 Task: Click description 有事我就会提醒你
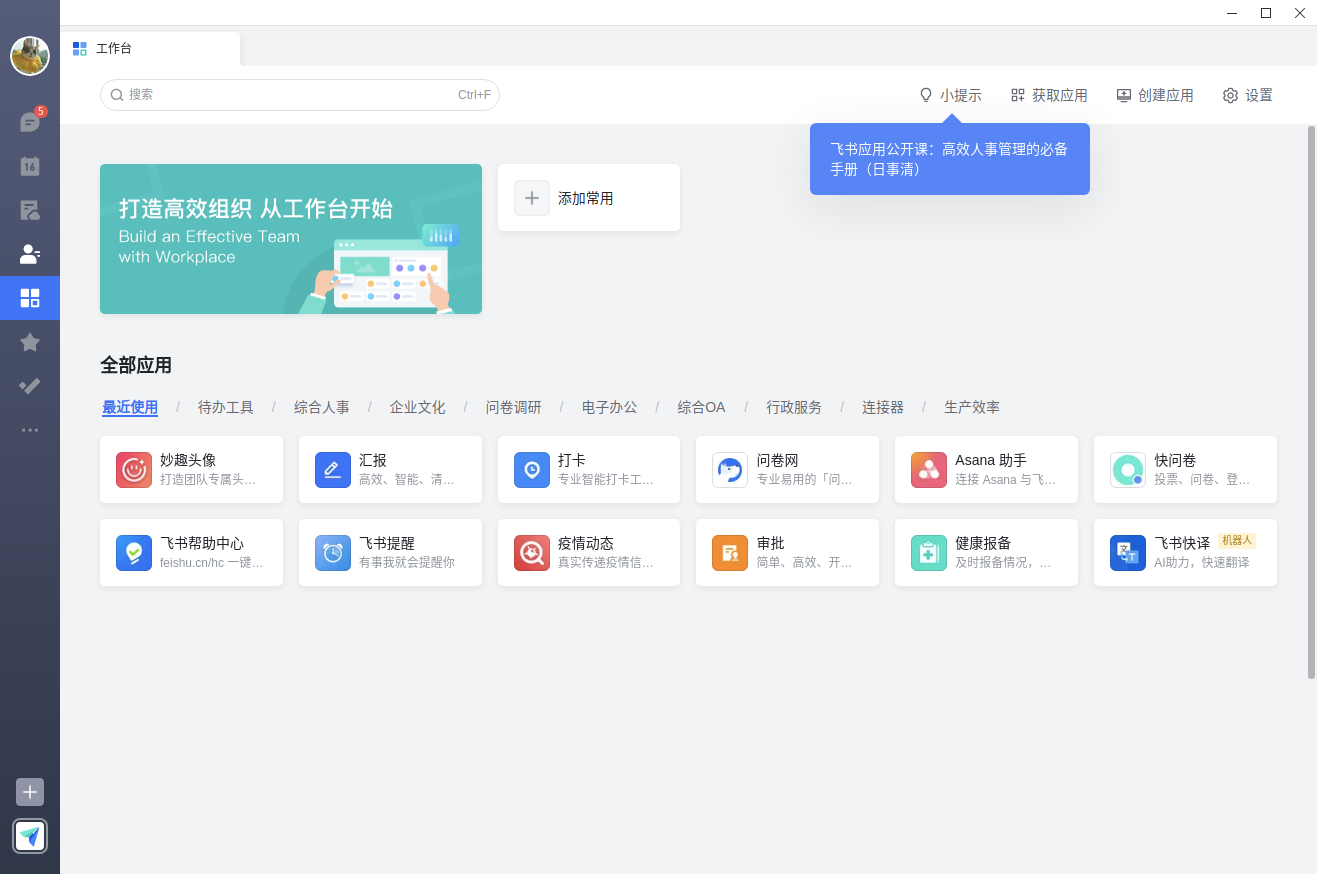(407, 562)
